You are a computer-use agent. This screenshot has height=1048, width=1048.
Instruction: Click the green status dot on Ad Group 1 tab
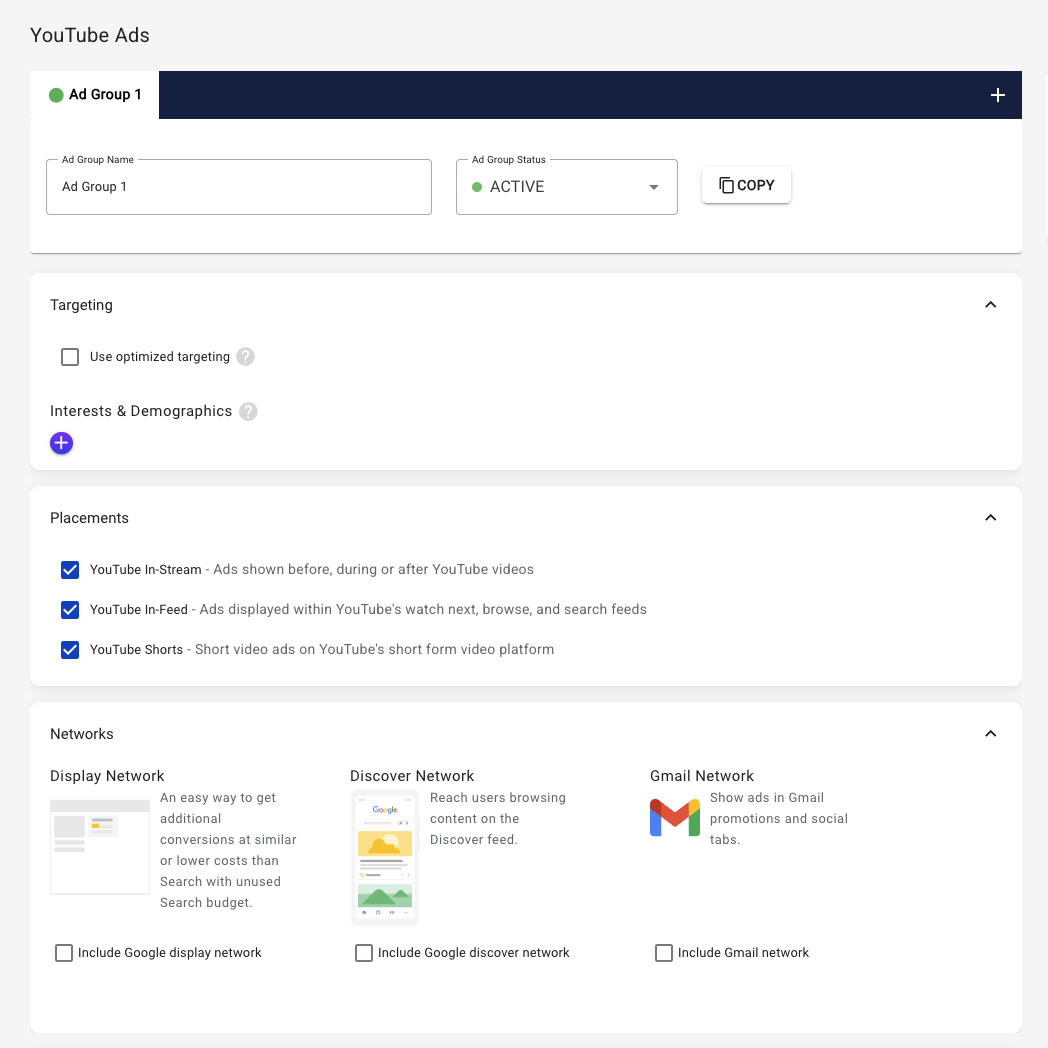point(56,95)
